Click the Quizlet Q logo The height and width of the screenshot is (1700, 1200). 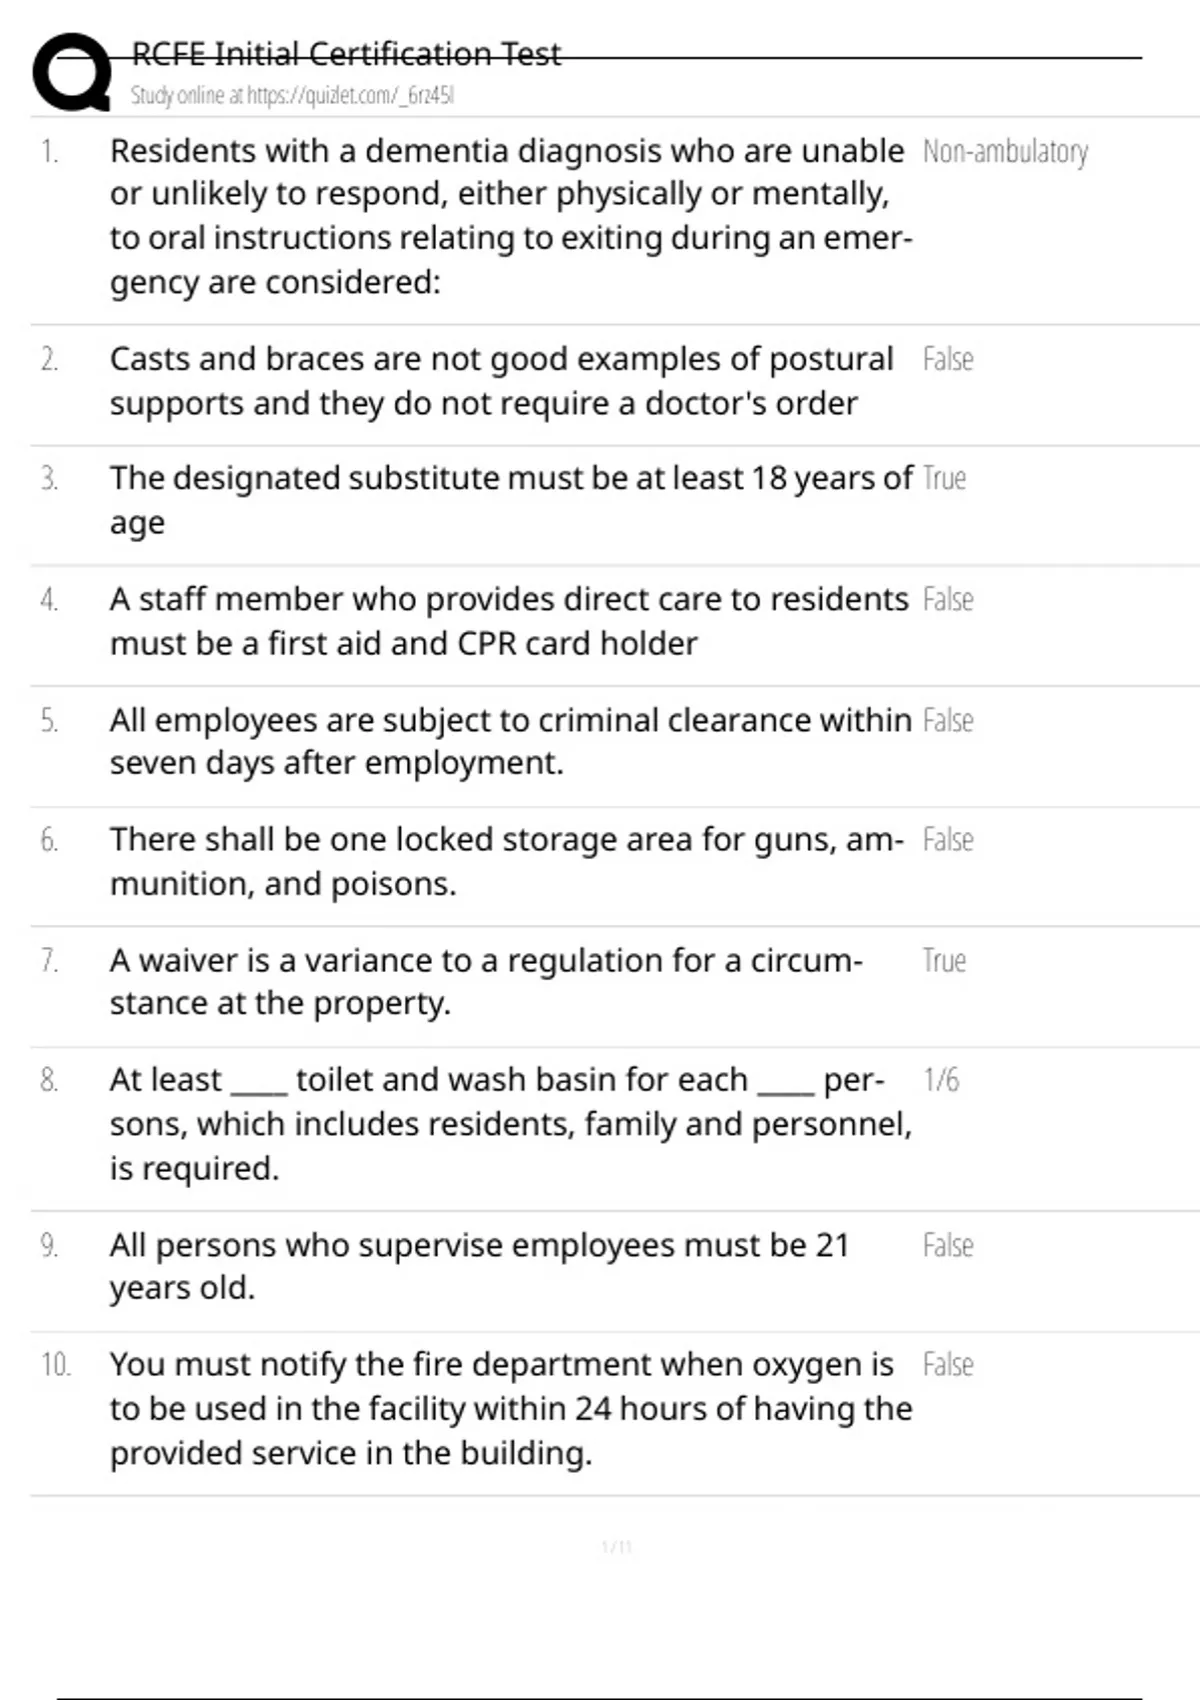click(72, 72)
